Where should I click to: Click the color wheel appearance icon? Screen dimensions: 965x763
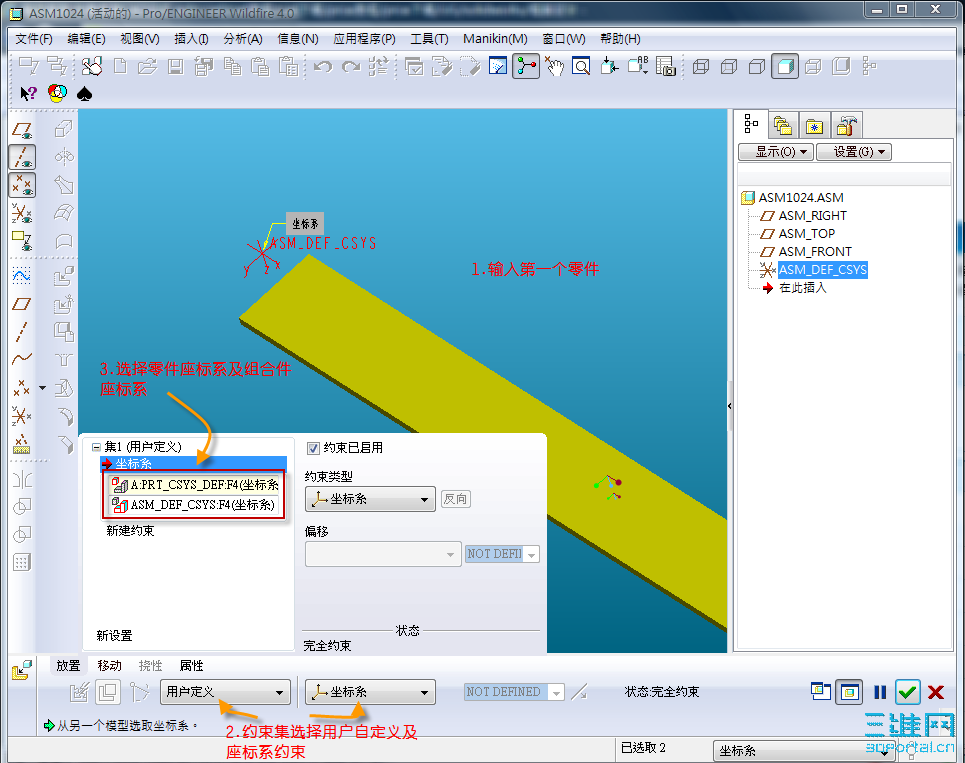(57, 94)
